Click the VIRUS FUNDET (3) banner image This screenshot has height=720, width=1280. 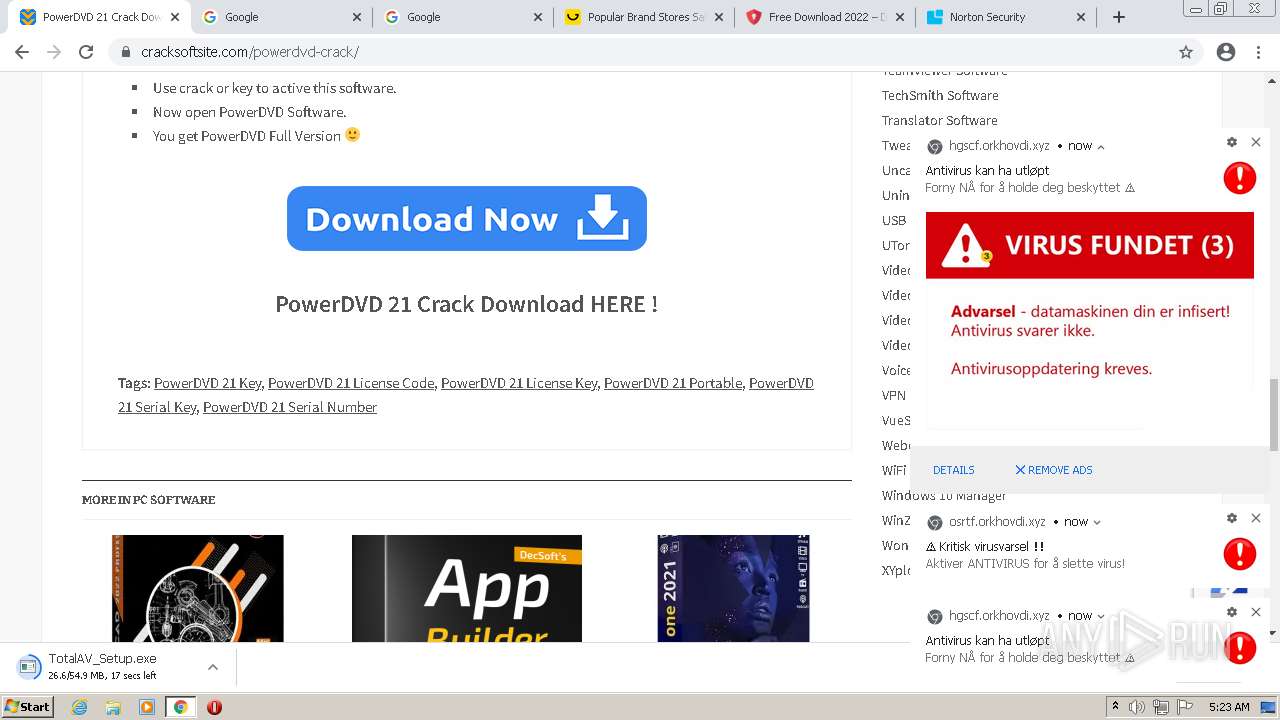1090,245
